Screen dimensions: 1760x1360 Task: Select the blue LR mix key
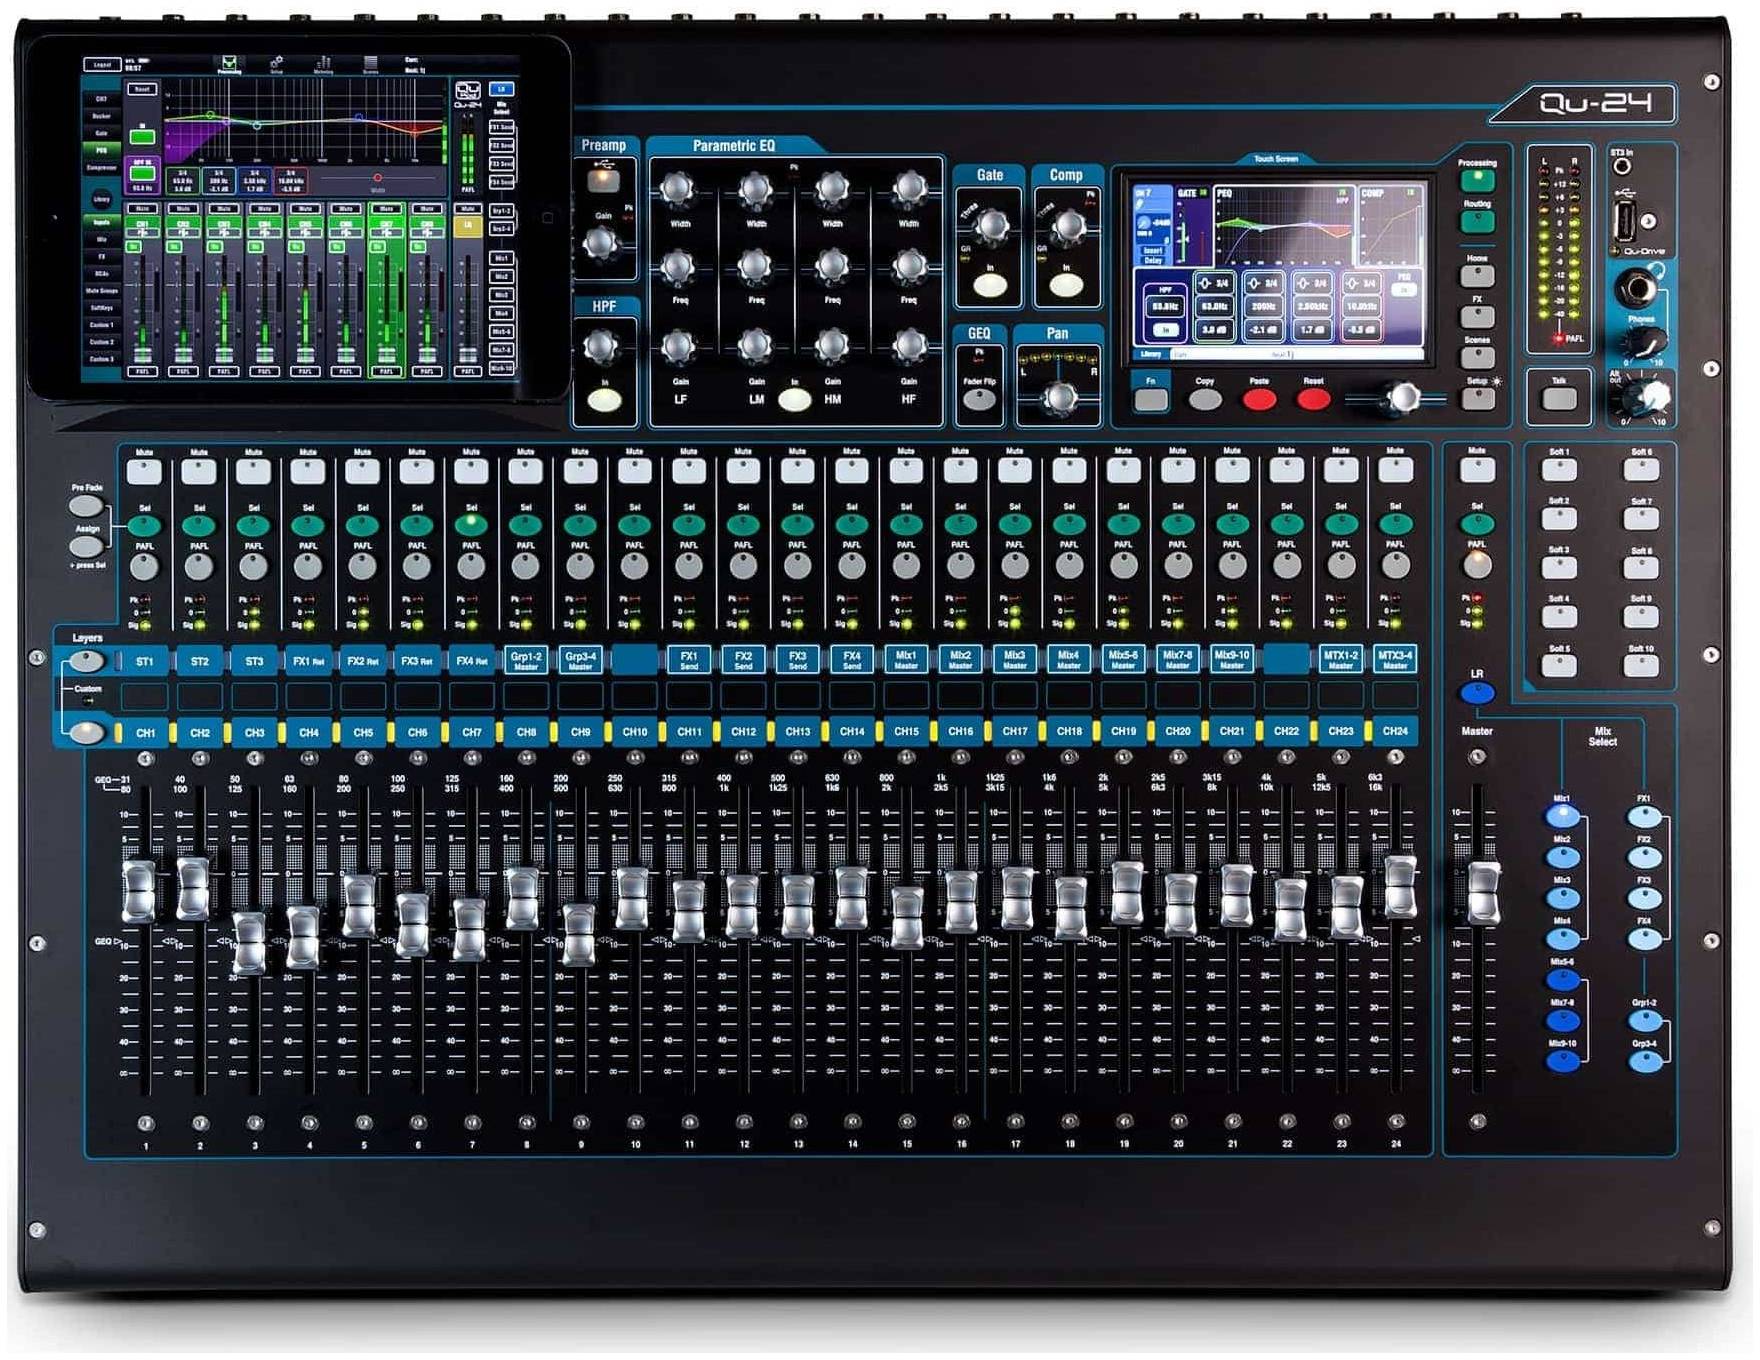(x=1477, y=692)
